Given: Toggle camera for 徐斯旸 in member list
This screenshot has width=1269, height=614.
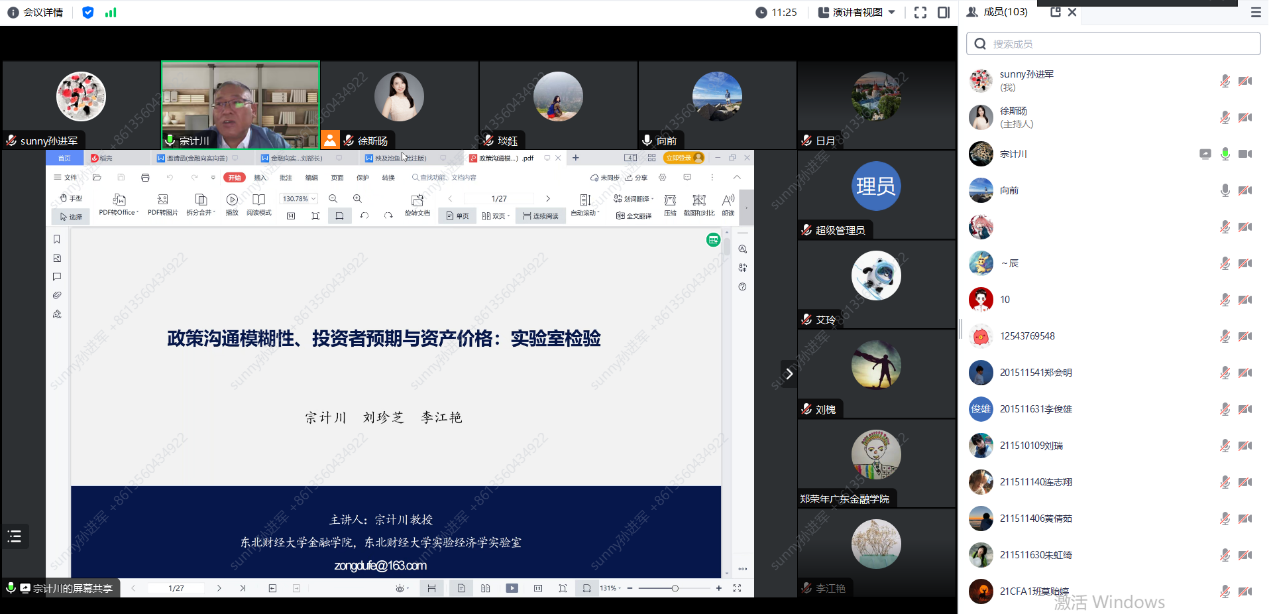Looking at the screenshot, I should 1245,118.
